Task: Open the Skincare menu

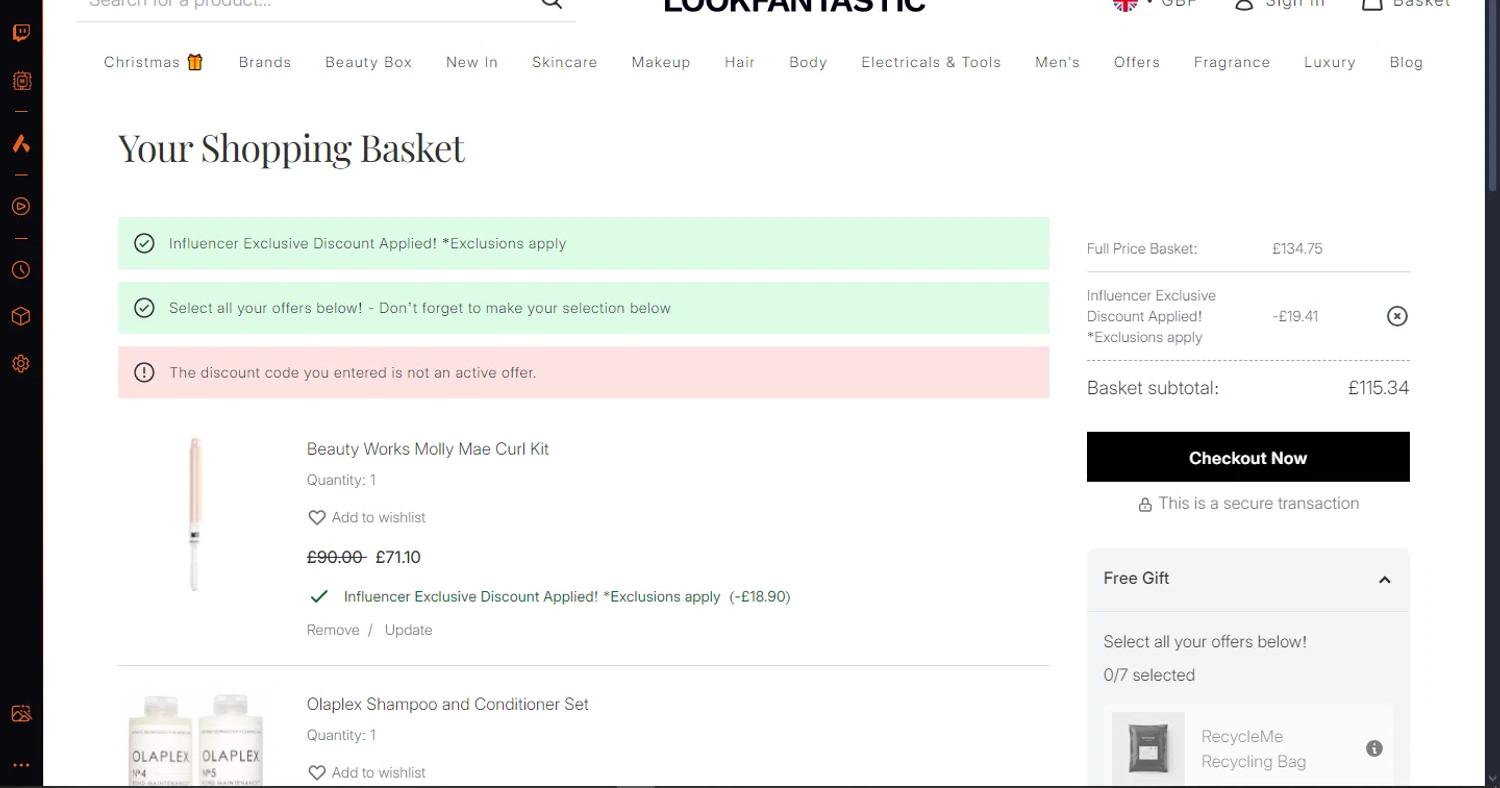Action: [565, 62]
